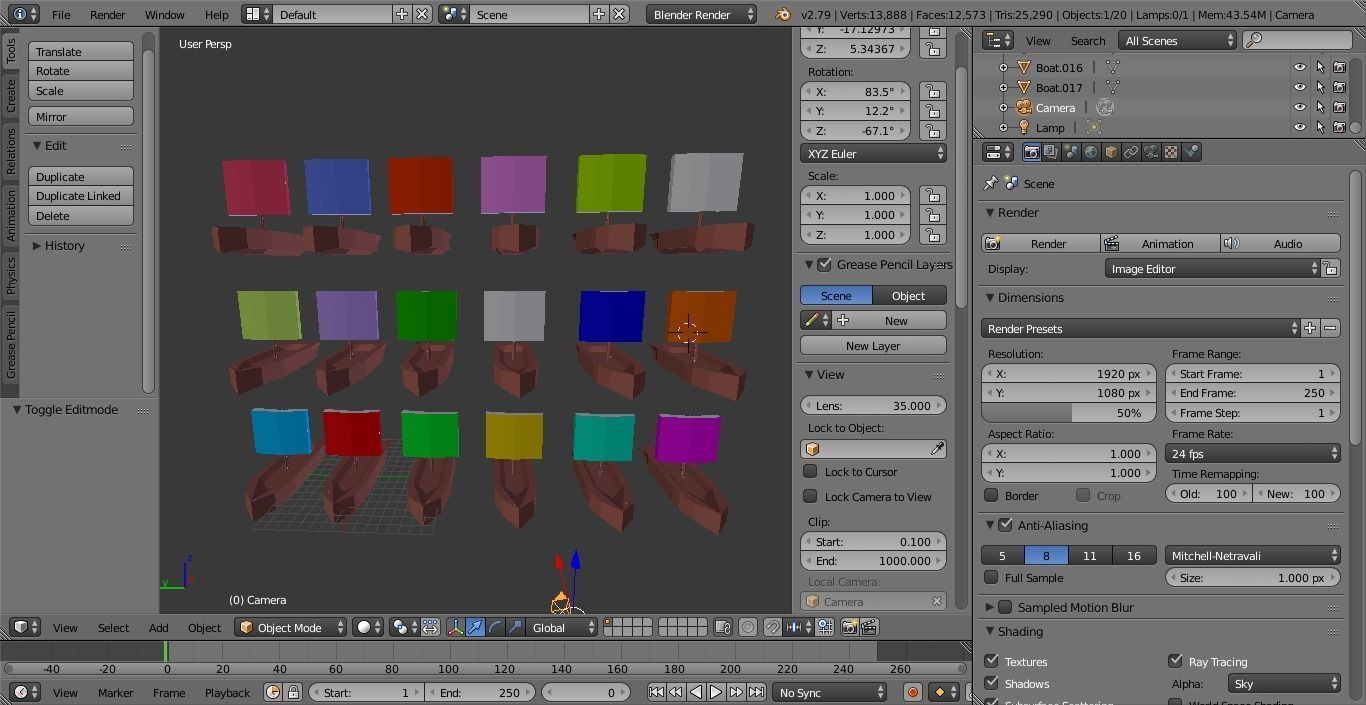Toggle snap during transform magnet icon
Viewport: 1366px width, 705px height.
point(773,627)
